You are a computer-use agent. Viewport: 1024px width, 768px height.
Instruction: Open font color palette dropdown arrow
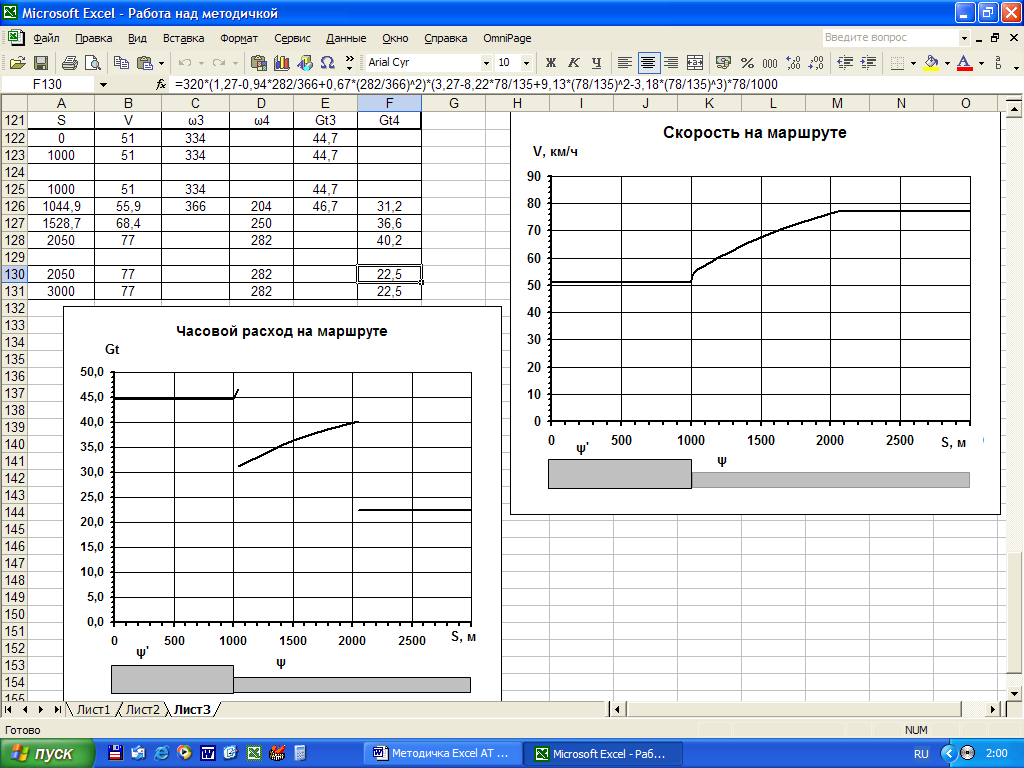pyautogui.click(x=981, y=63)
